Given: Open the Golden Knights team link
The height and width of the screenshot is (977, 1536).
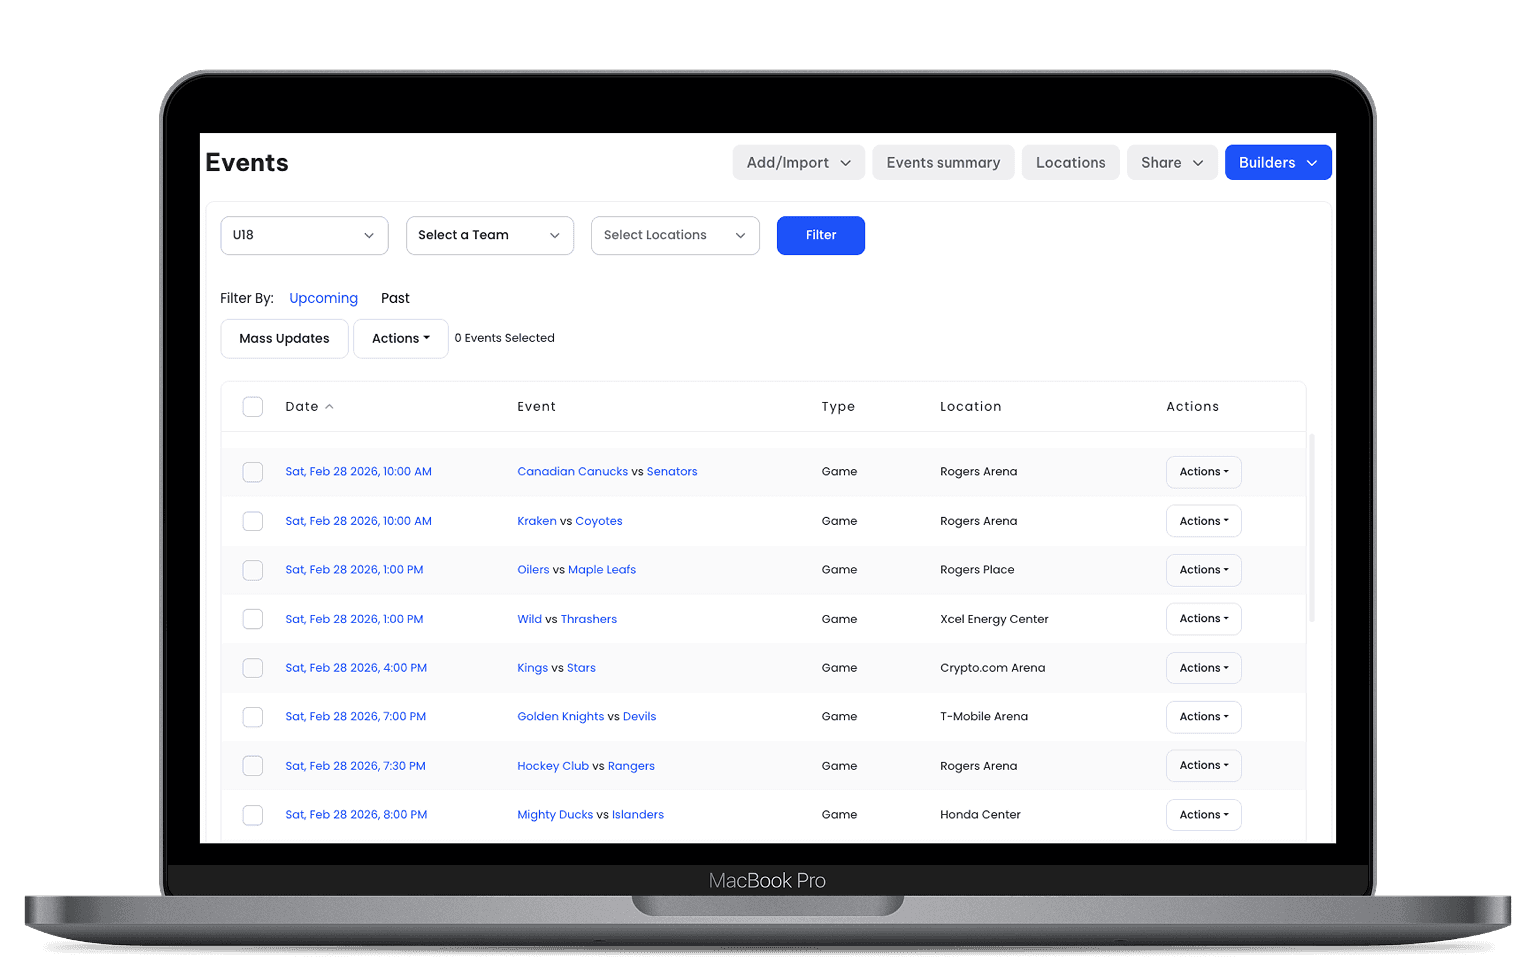Looking at the screenshot, I should coord(560,717).
